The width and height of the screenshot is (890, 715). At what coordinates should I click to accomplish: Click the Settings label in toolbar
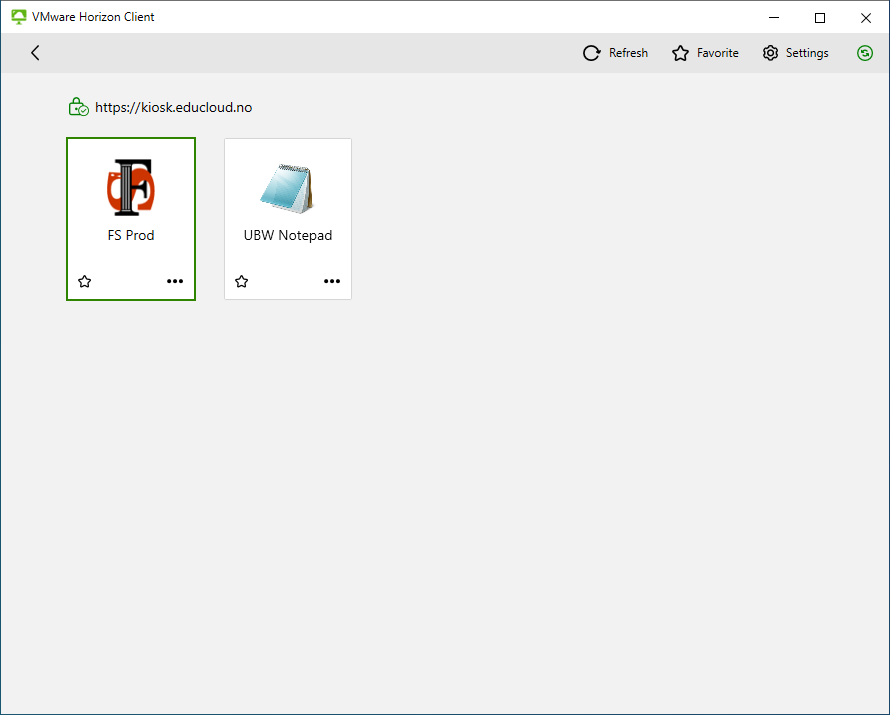807,53
